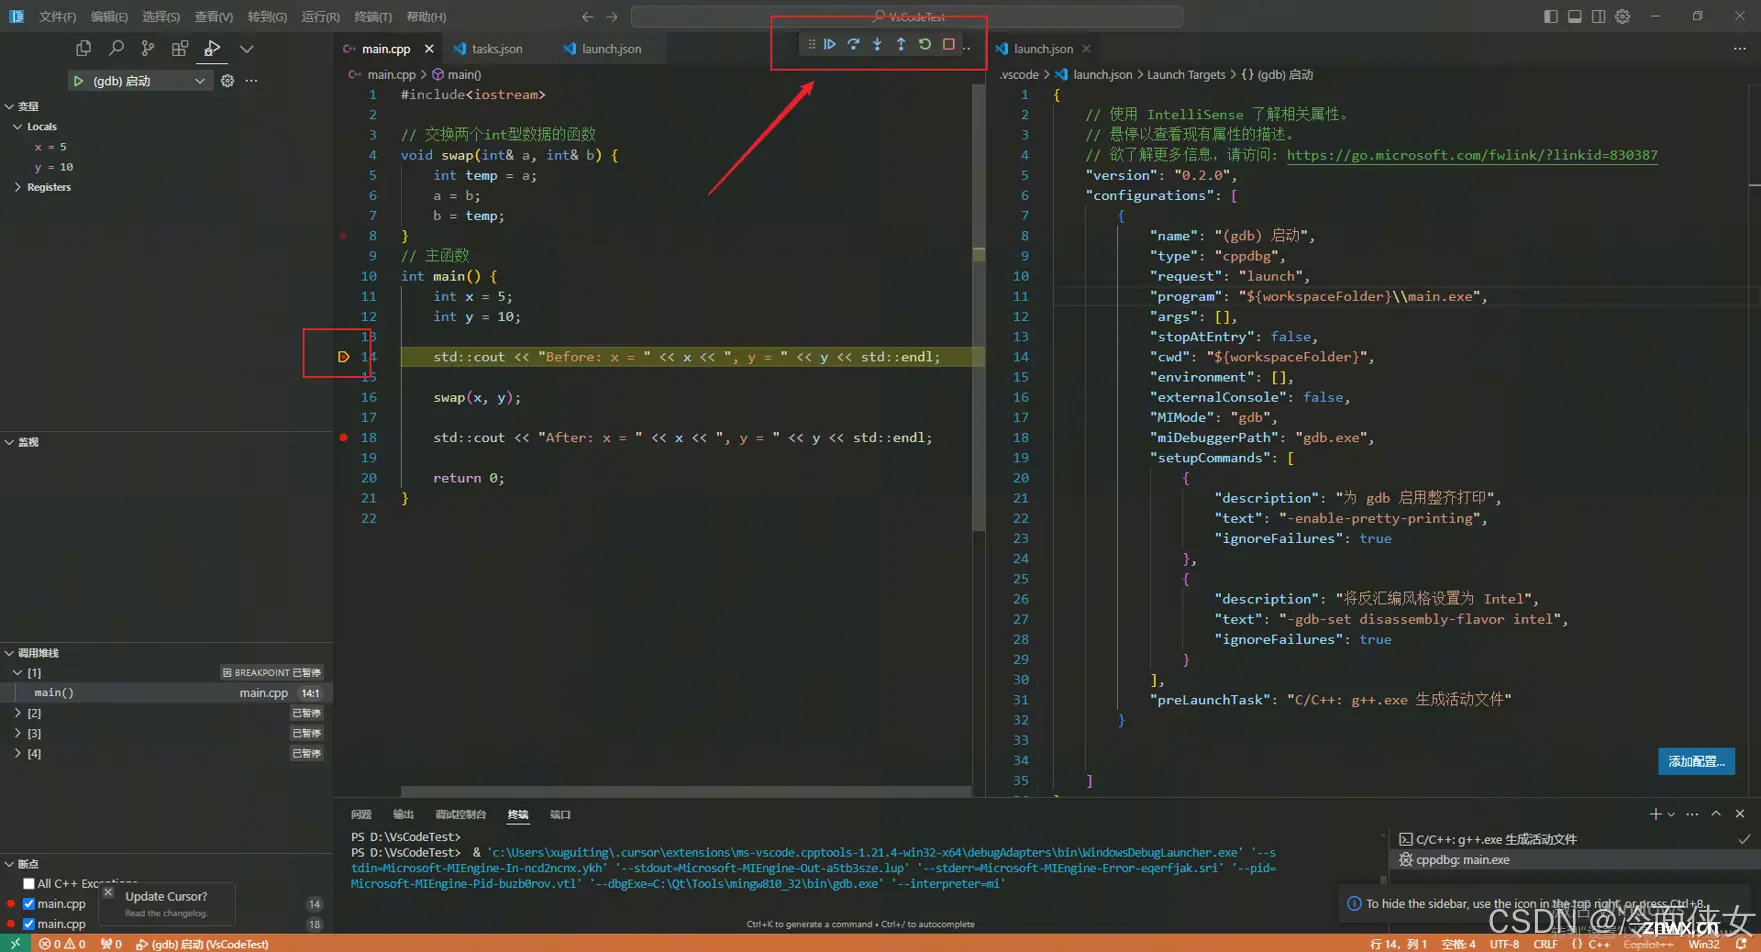
Task: Open the Run and Debug view
Action: [x=212, y=48]
